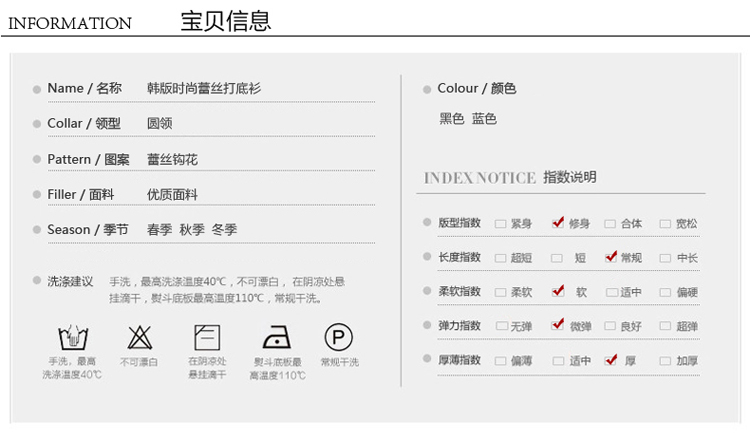Click the 宝贝信息 section heading

[225, 21]
